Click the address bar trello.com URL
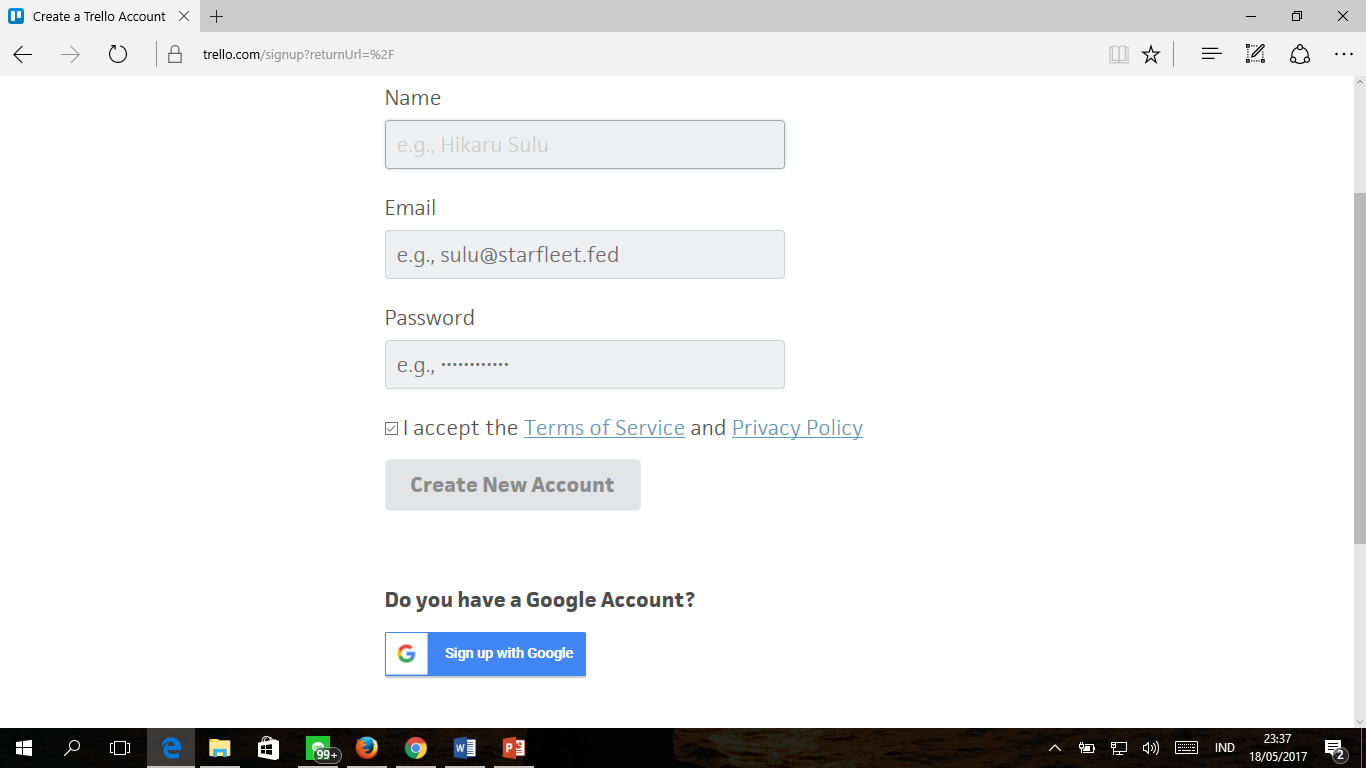Viewport: 1366px width, 768px height. [298, 55]
